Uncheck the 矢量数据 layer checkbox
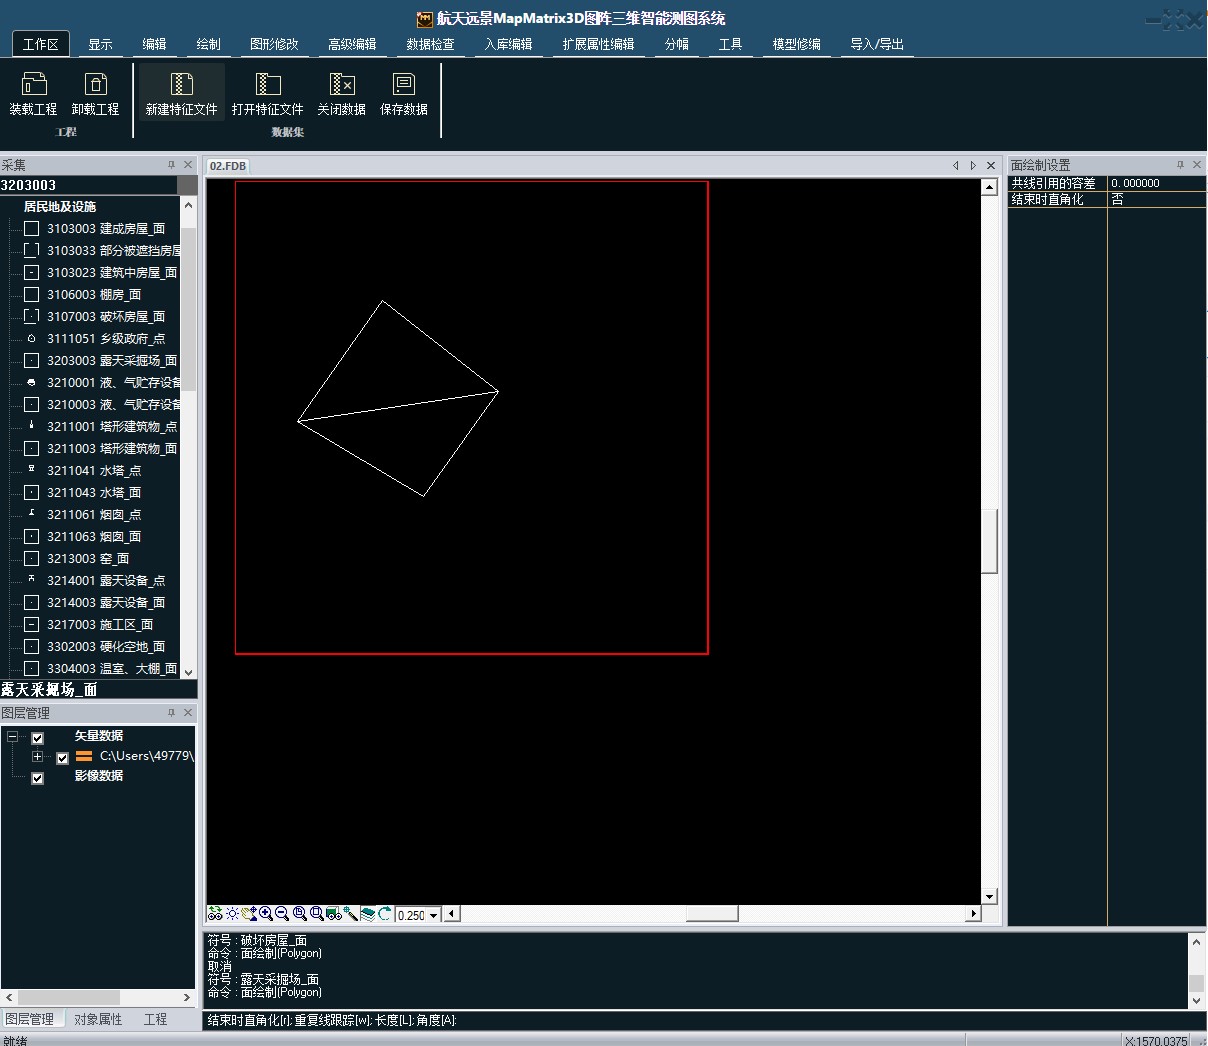This screenshot has height=1046, width=1208. tap(38, 738)
